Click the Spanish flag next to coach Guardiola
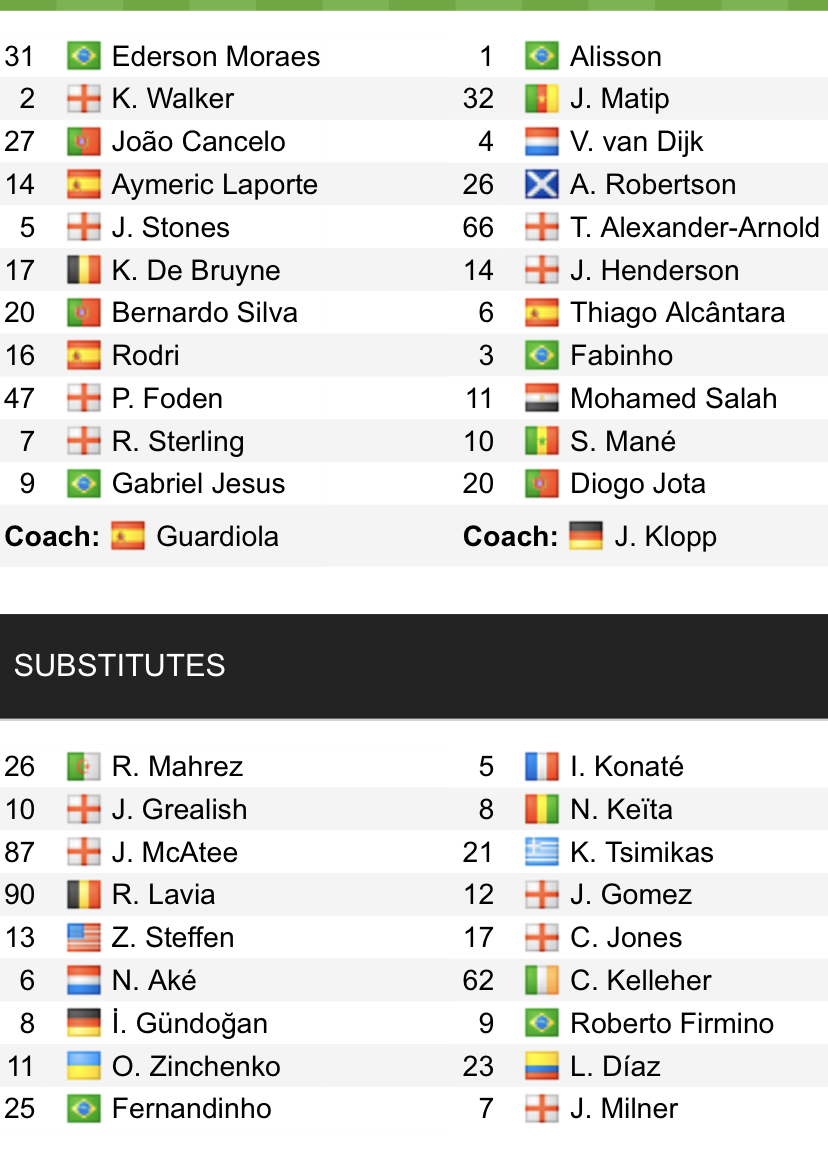Screen dimensions: 828x1151 pyautogui.click(x=128, y=537)
